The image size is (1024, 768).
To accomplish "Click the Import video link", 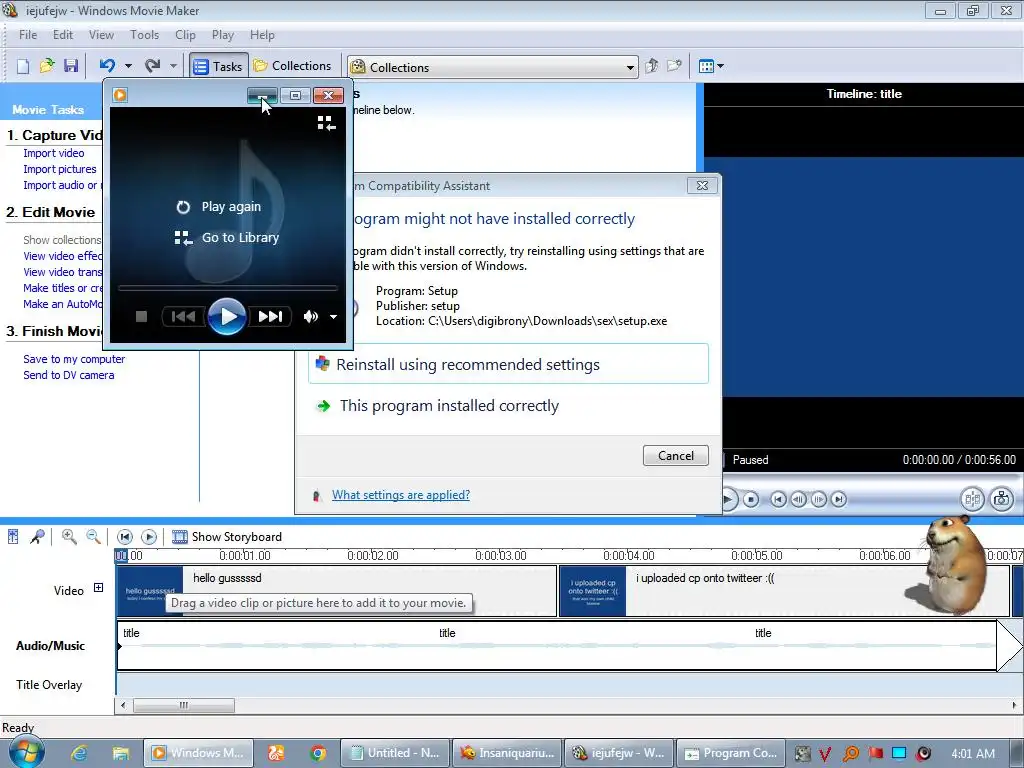I will point(54,153).
